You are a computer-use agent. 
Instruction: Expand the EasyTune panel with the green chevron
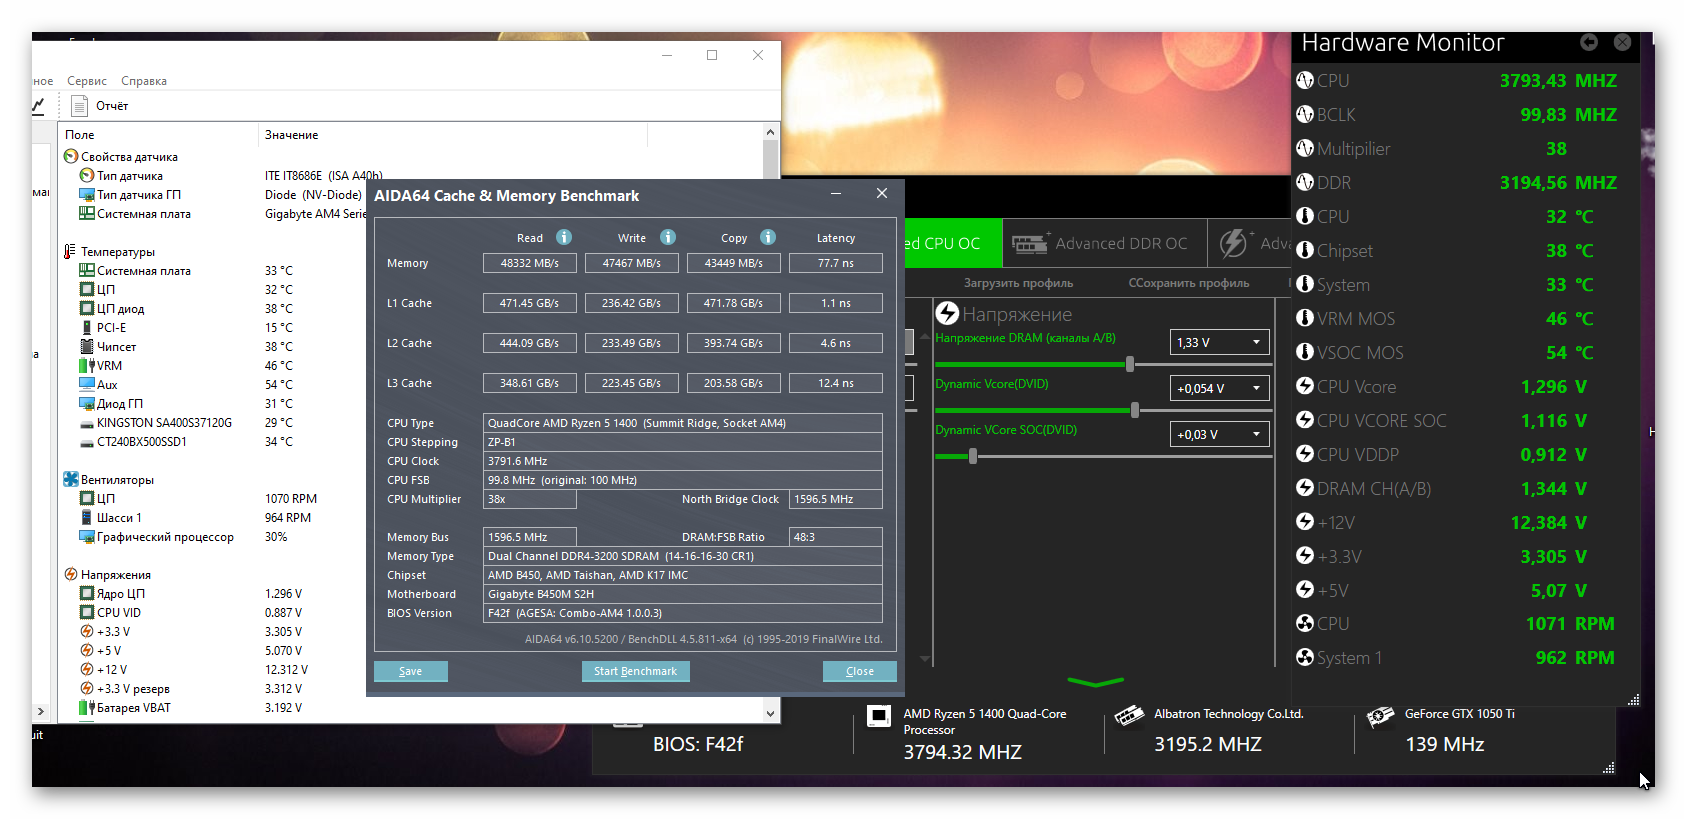[1096, 683]
